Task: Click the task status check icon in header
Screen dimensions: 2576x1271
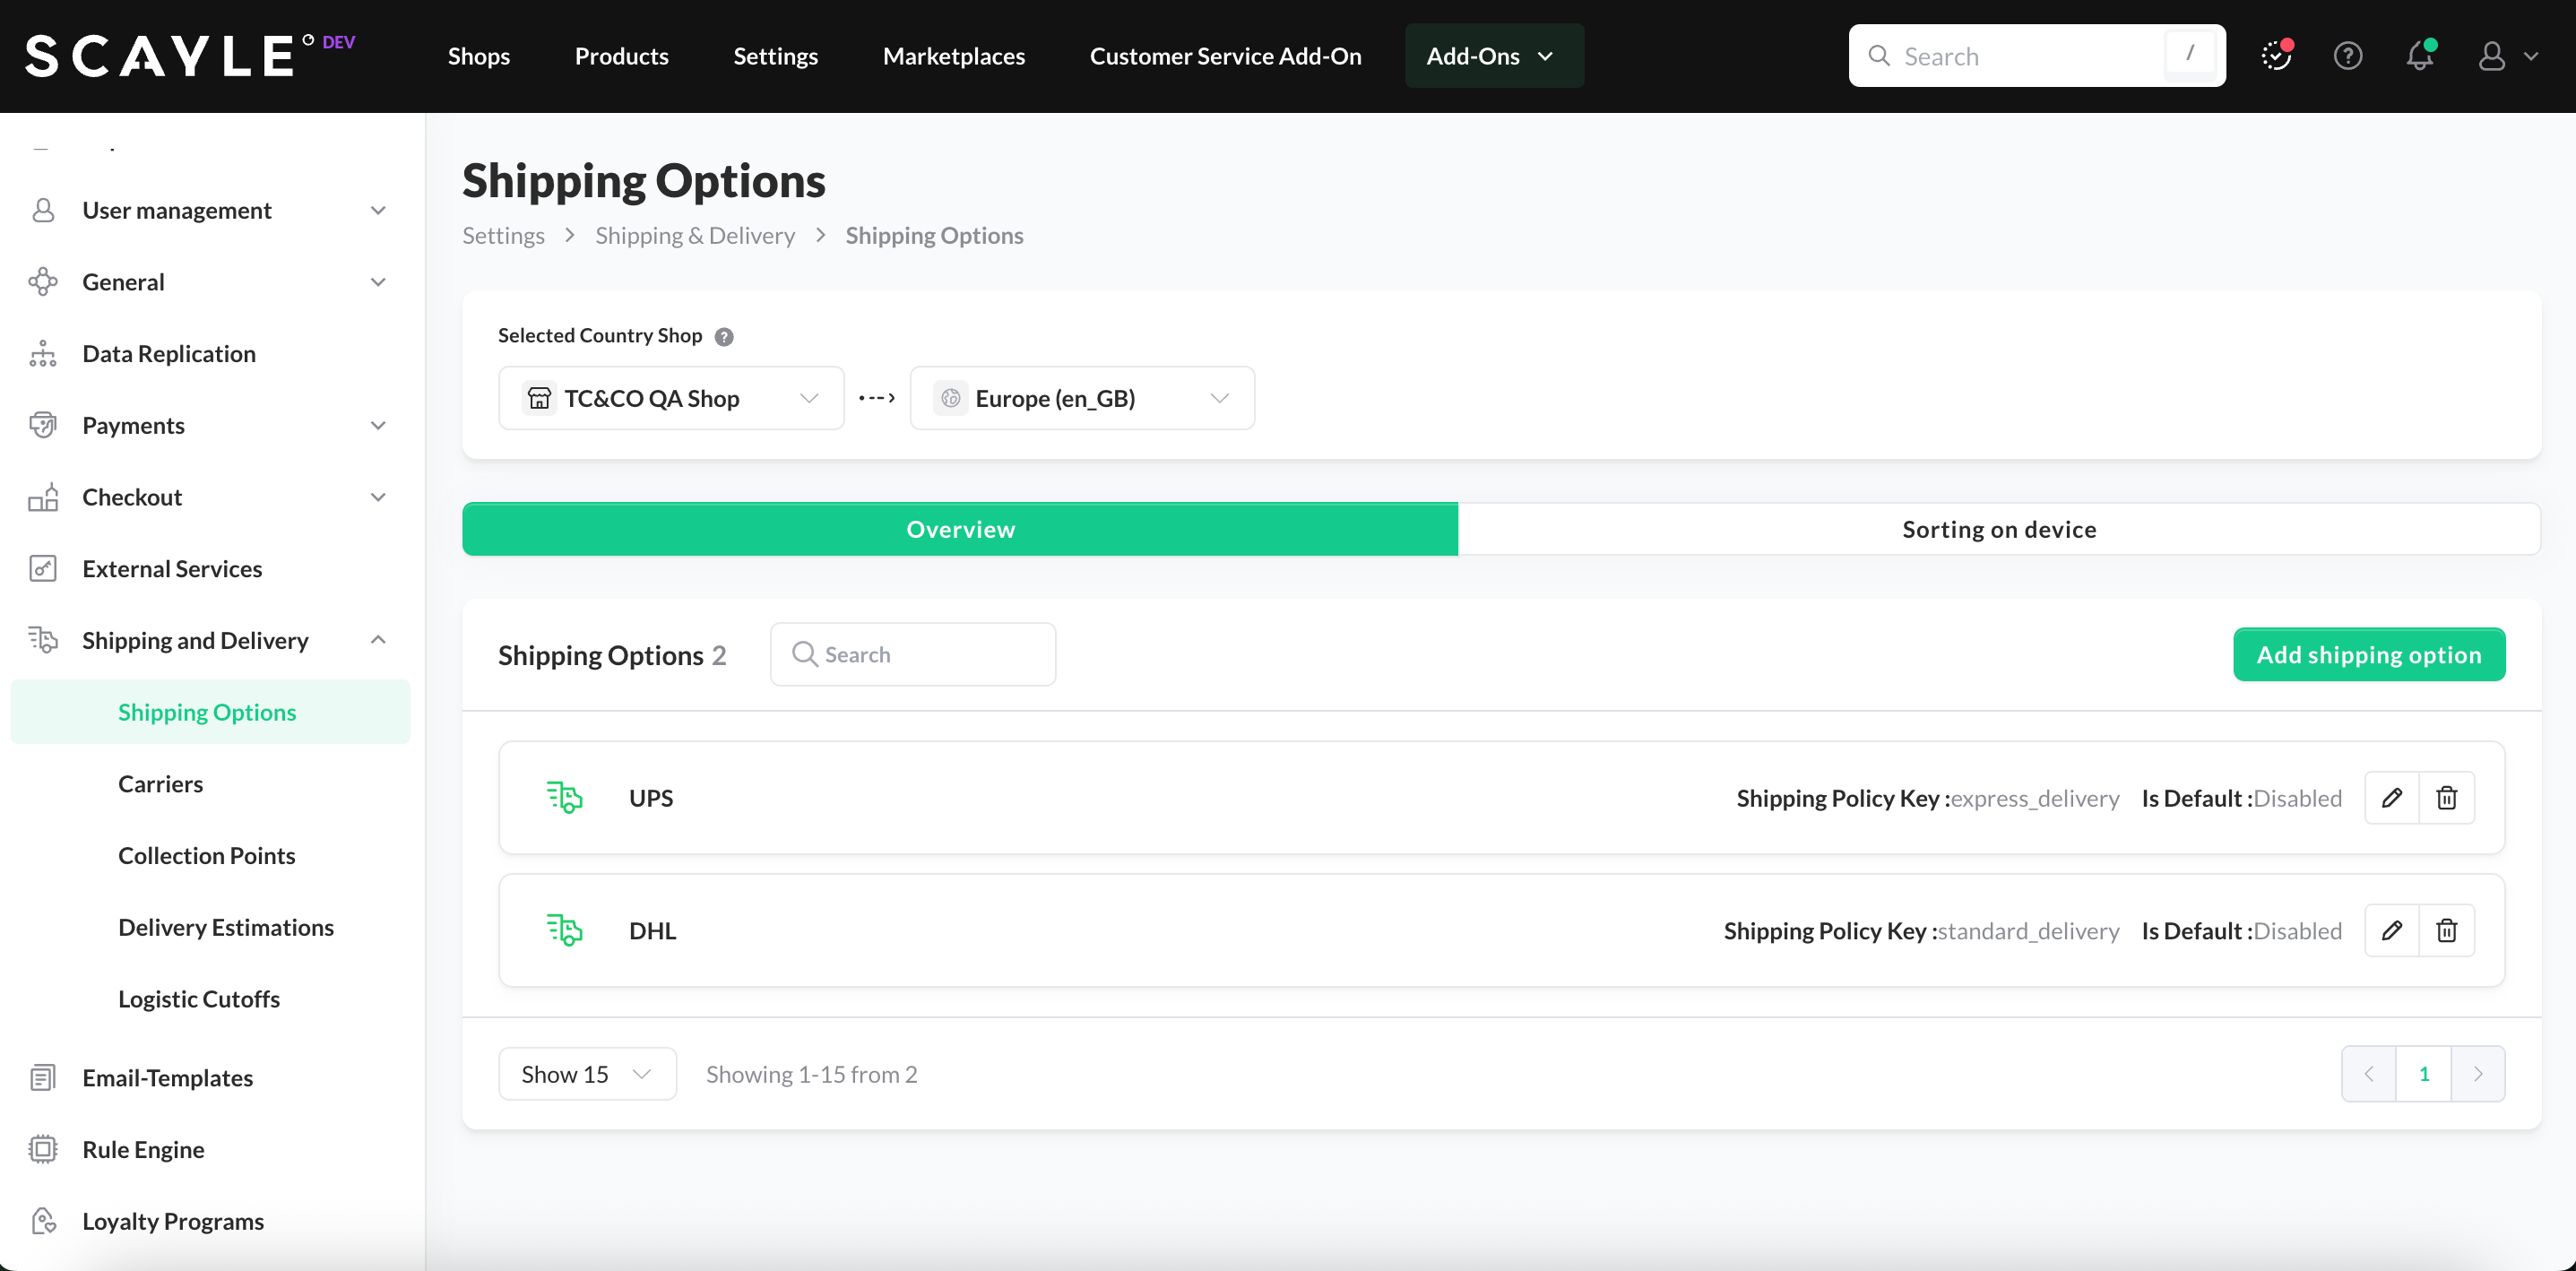Action: click(x=2276, y=56)
